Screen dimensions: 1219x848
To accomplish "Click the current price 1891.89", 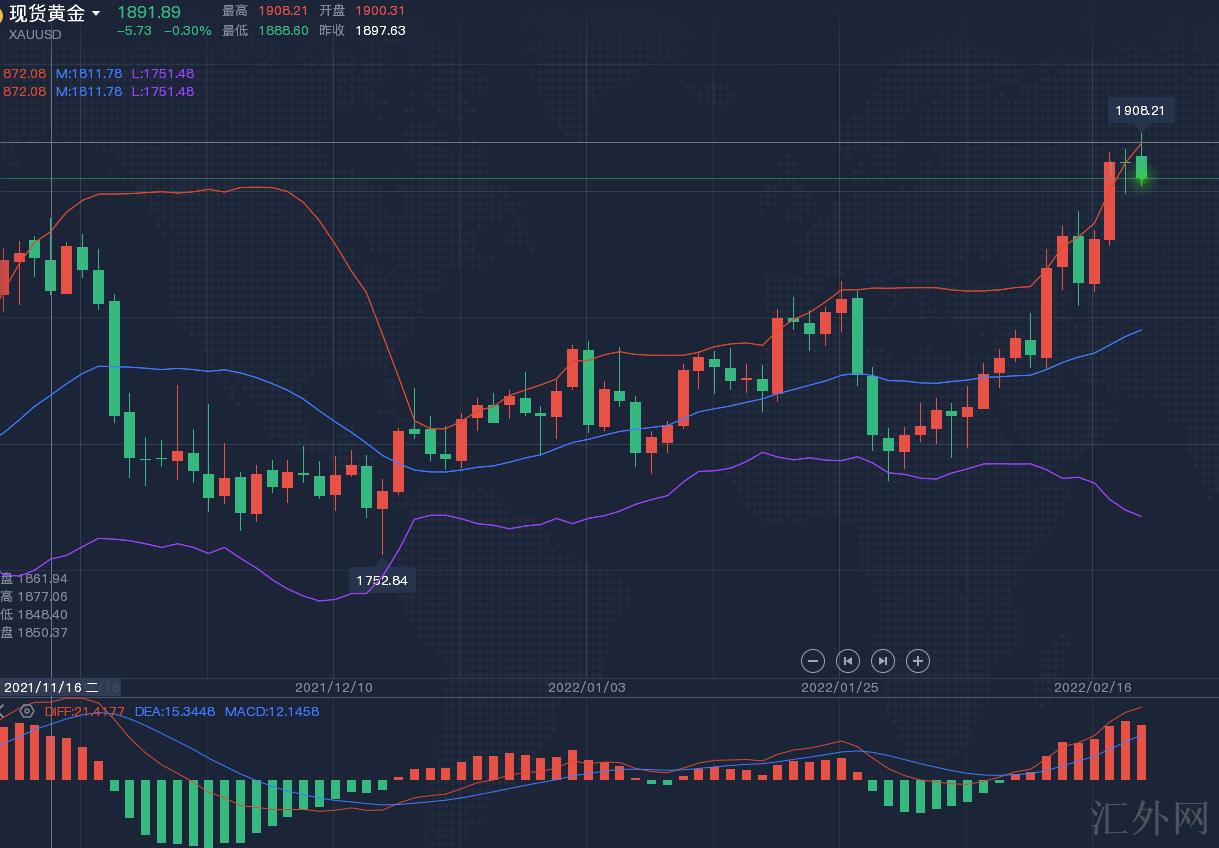I will 149,12.
